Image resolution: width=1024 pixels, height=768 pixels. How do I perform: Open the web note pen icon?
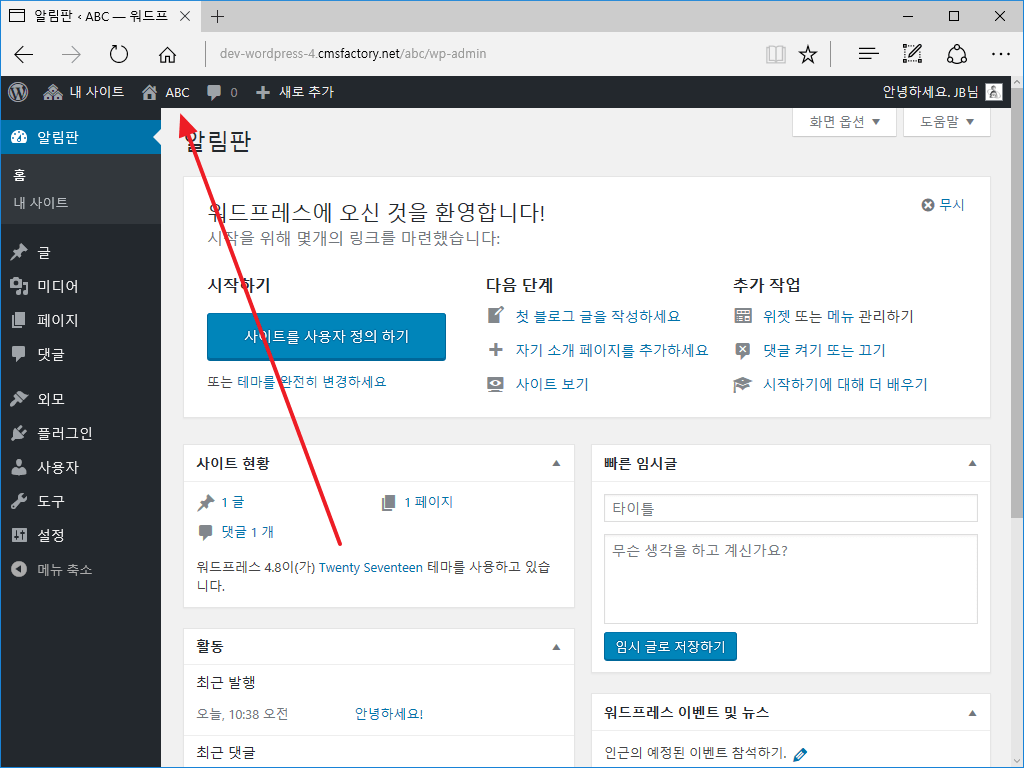(912, 54)
